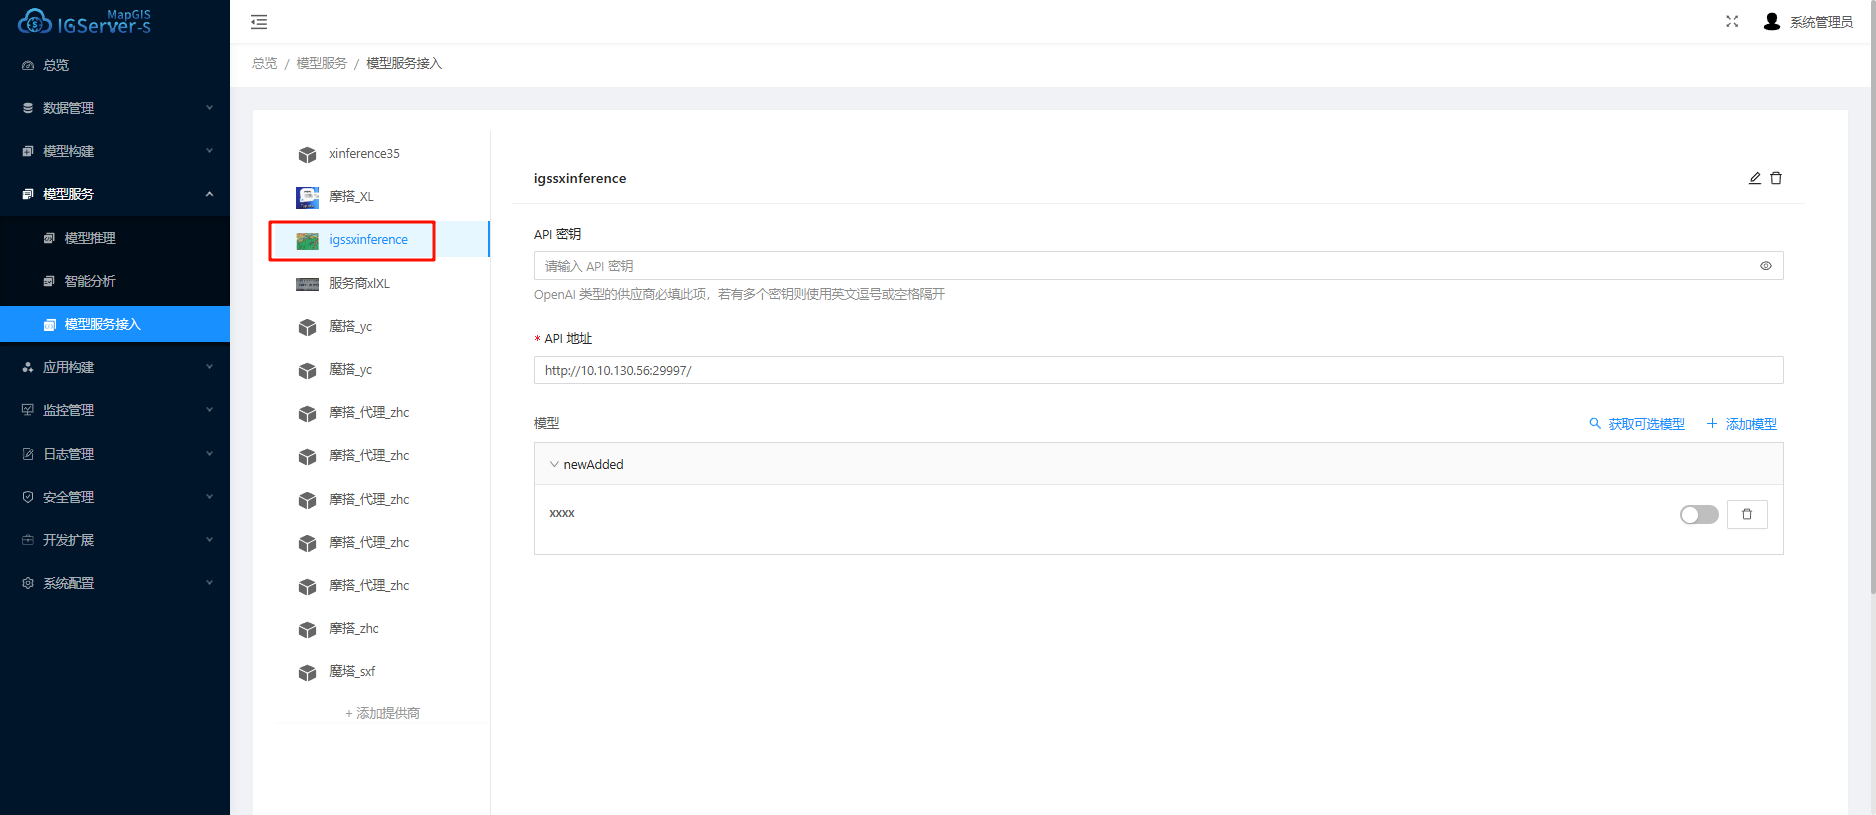The width and height of the screenshot is (1876, 815).
Task: Expand the 数据管理 sidebar menu
Action: pyautogui.click(x=115, y=108)
